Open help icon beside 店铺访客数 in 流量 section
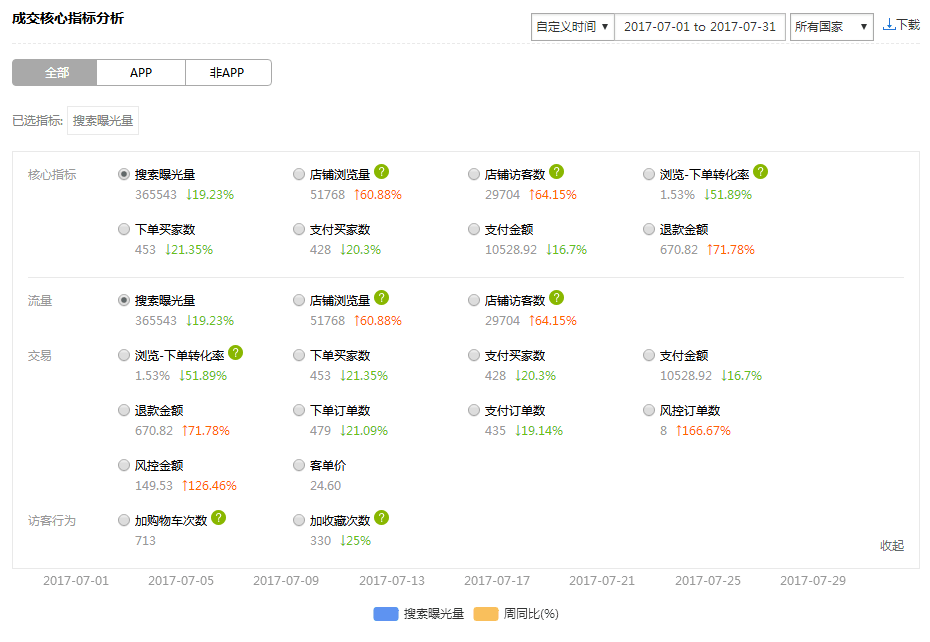The width and height of the screenshot is (930, 642). pos(556,297)
